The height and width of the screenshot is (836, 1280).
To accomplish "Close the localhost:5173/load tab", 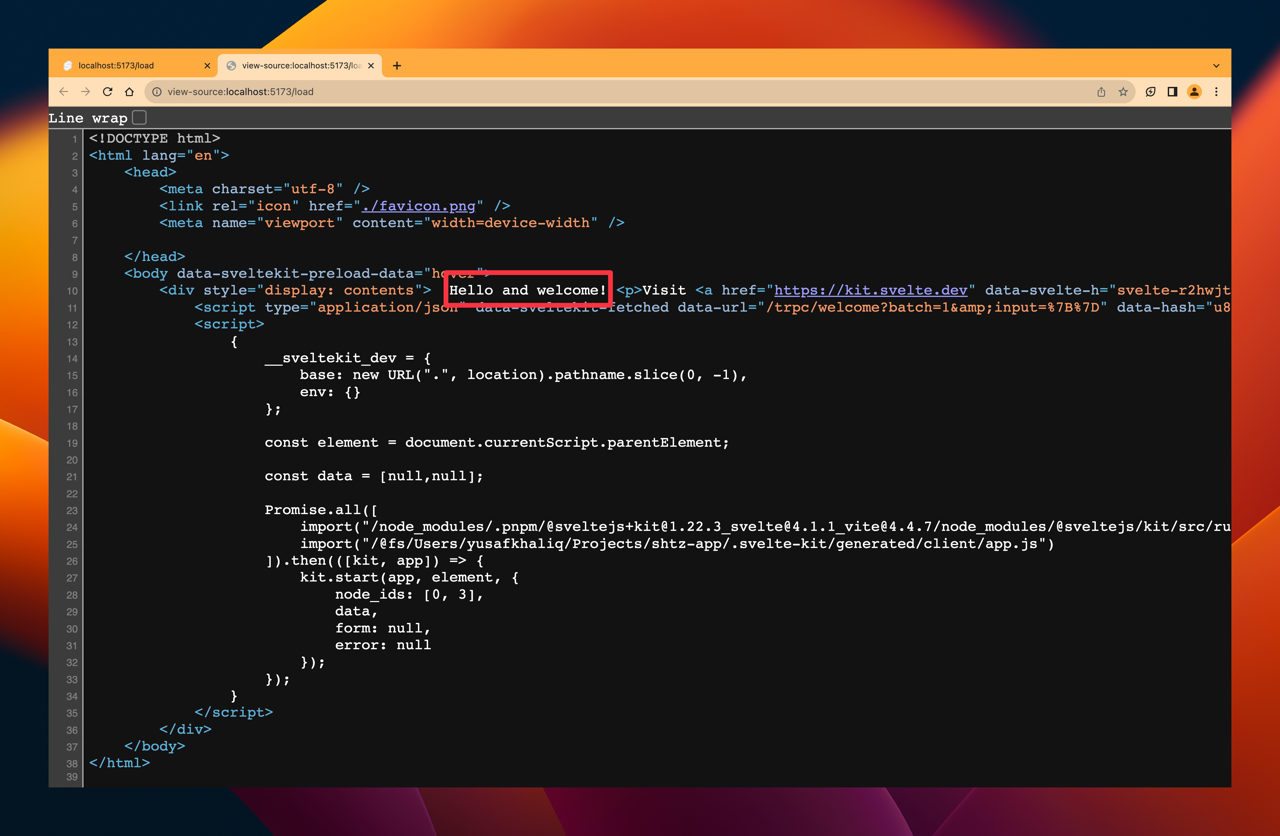I will click(x=207, y=66).
